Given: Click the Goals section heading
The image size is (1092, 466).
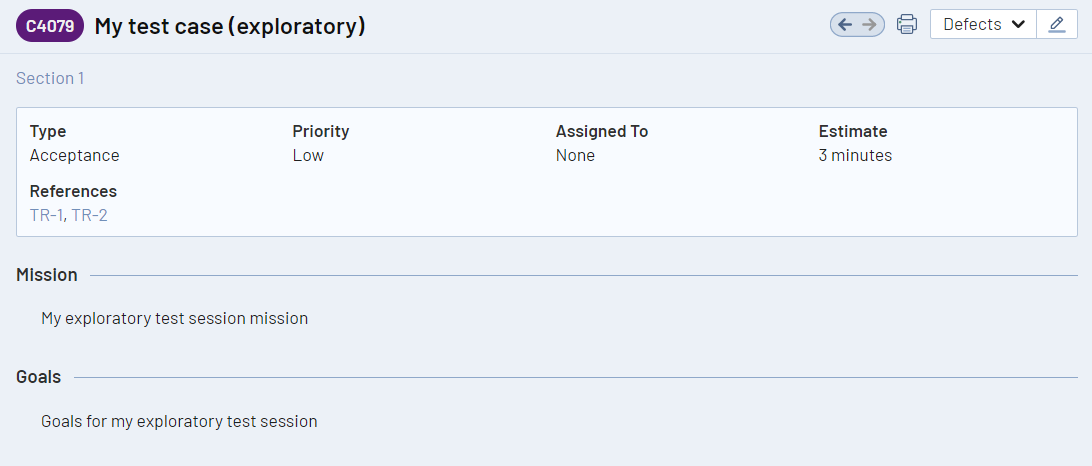Looking at the screenshot, I should (38, 377).
